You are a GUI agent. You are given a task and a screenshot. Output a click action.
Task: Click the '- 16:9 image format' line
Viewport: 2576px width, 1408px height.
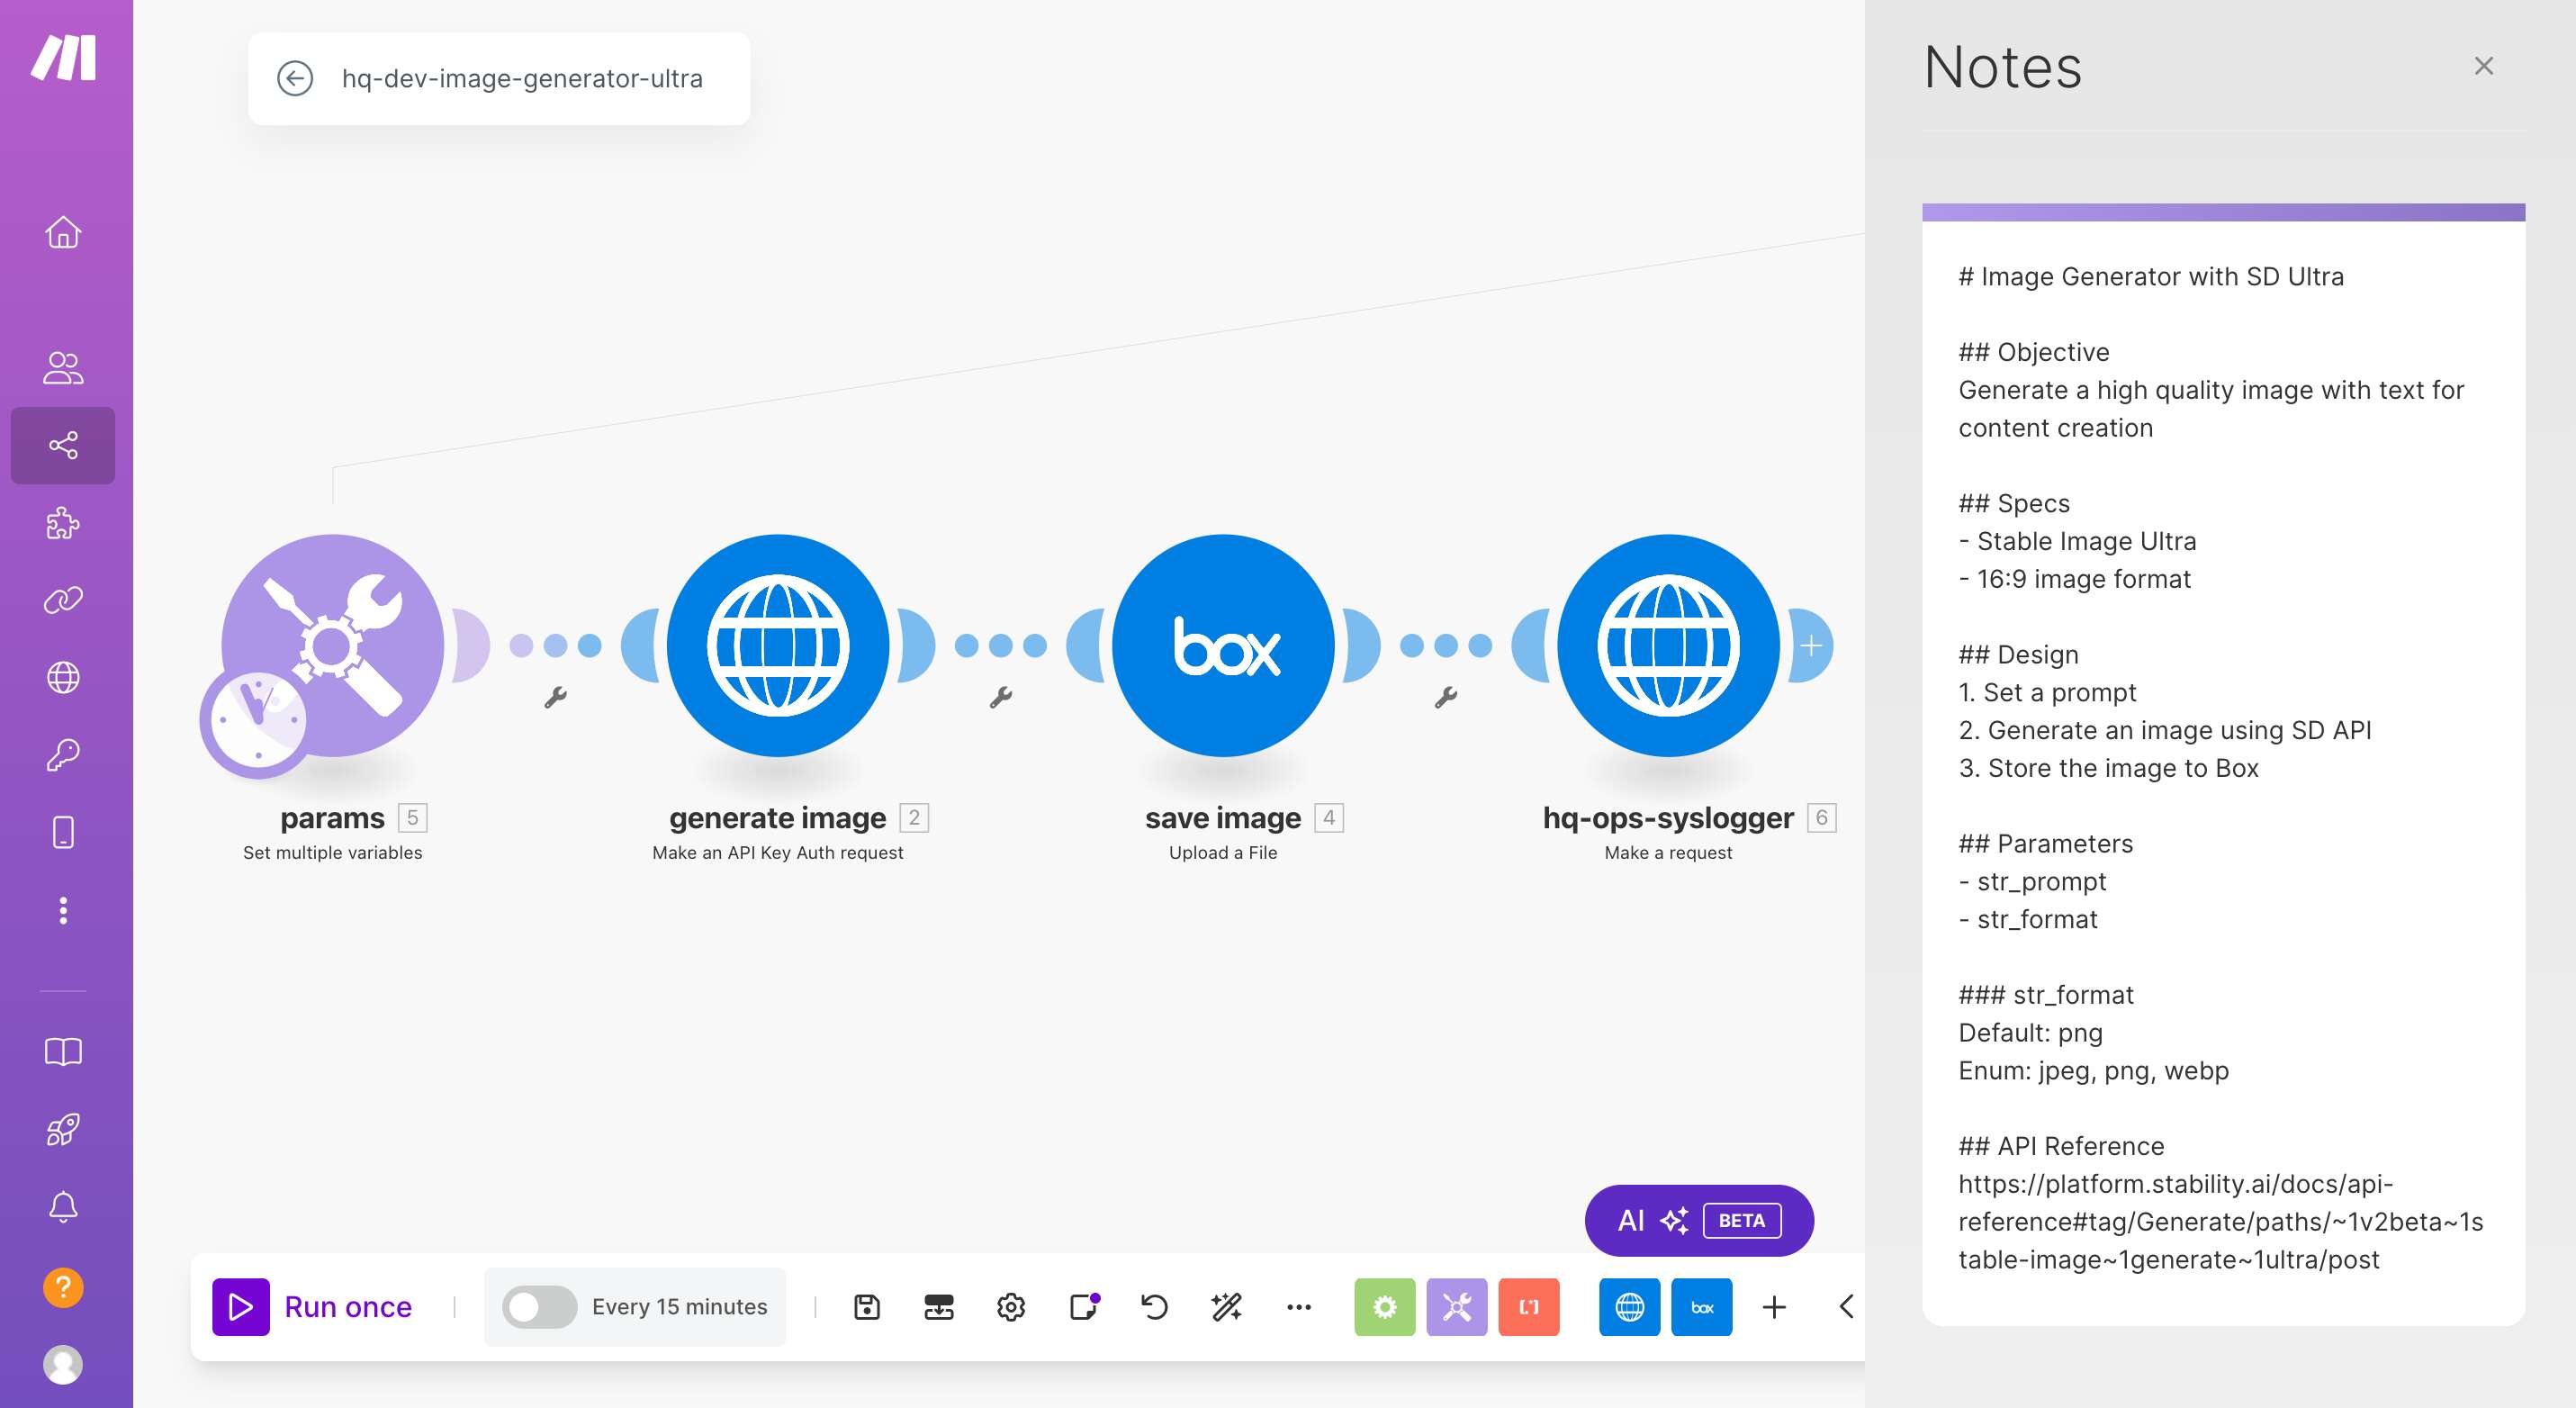[x=2074, y=579]
